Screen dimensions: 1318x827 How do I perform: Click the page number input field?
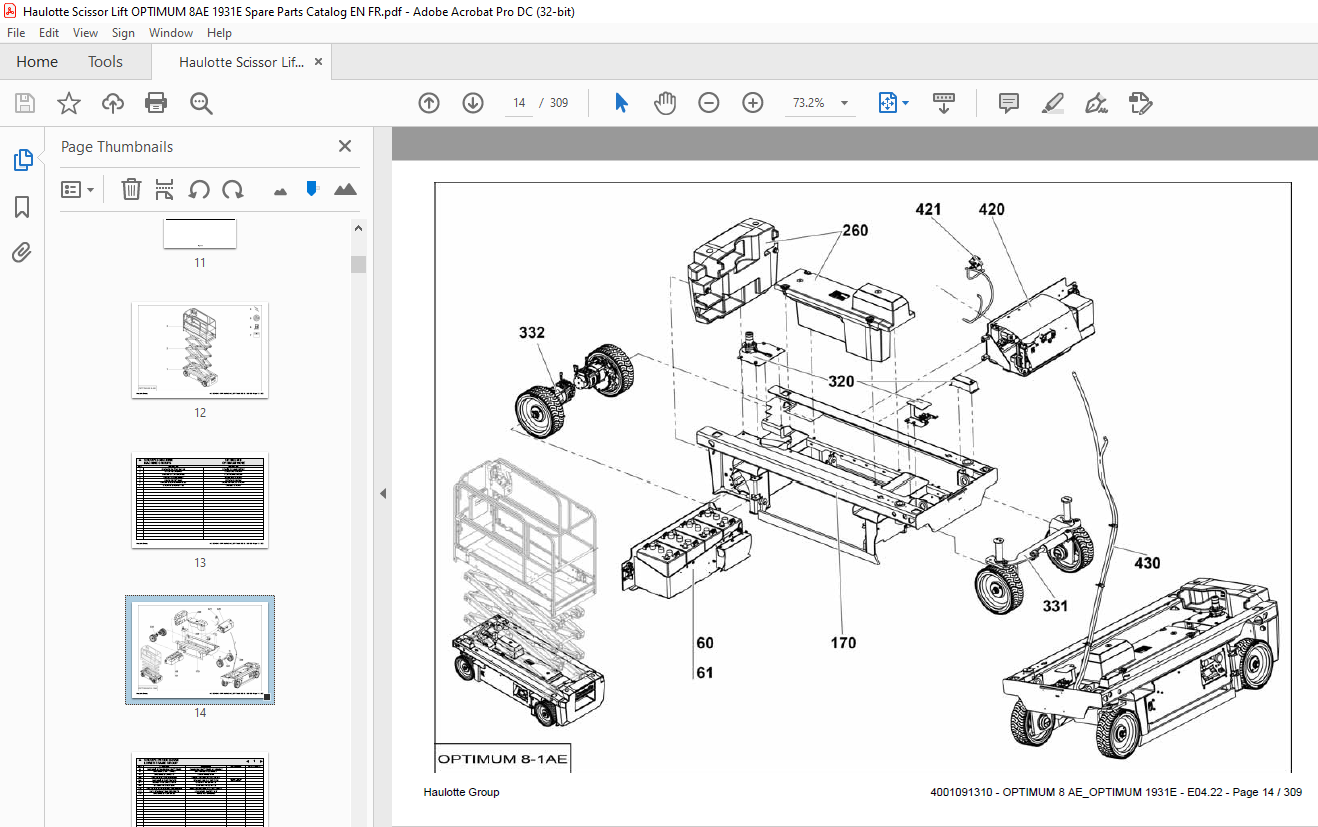coord(520,103)
